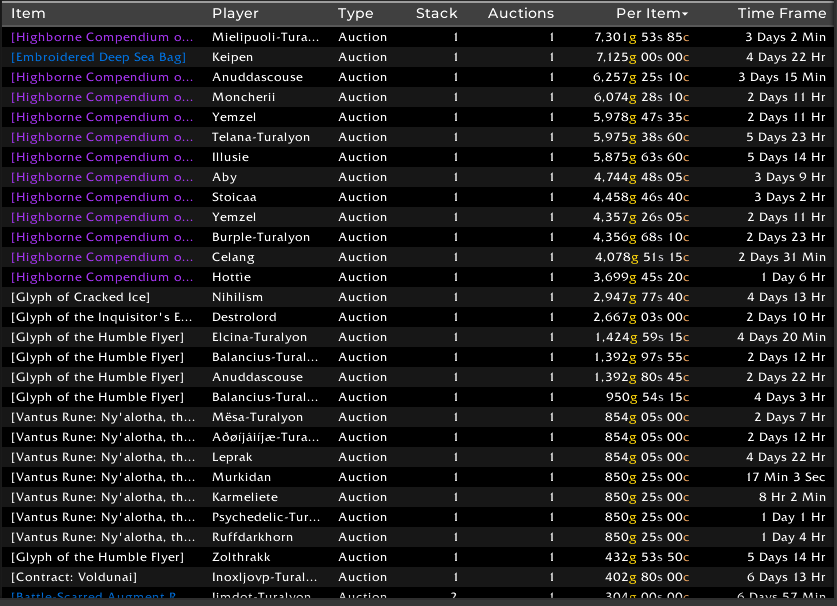Select the auction posted by Destrolord
Screen dimensions: 837x606
245,317
